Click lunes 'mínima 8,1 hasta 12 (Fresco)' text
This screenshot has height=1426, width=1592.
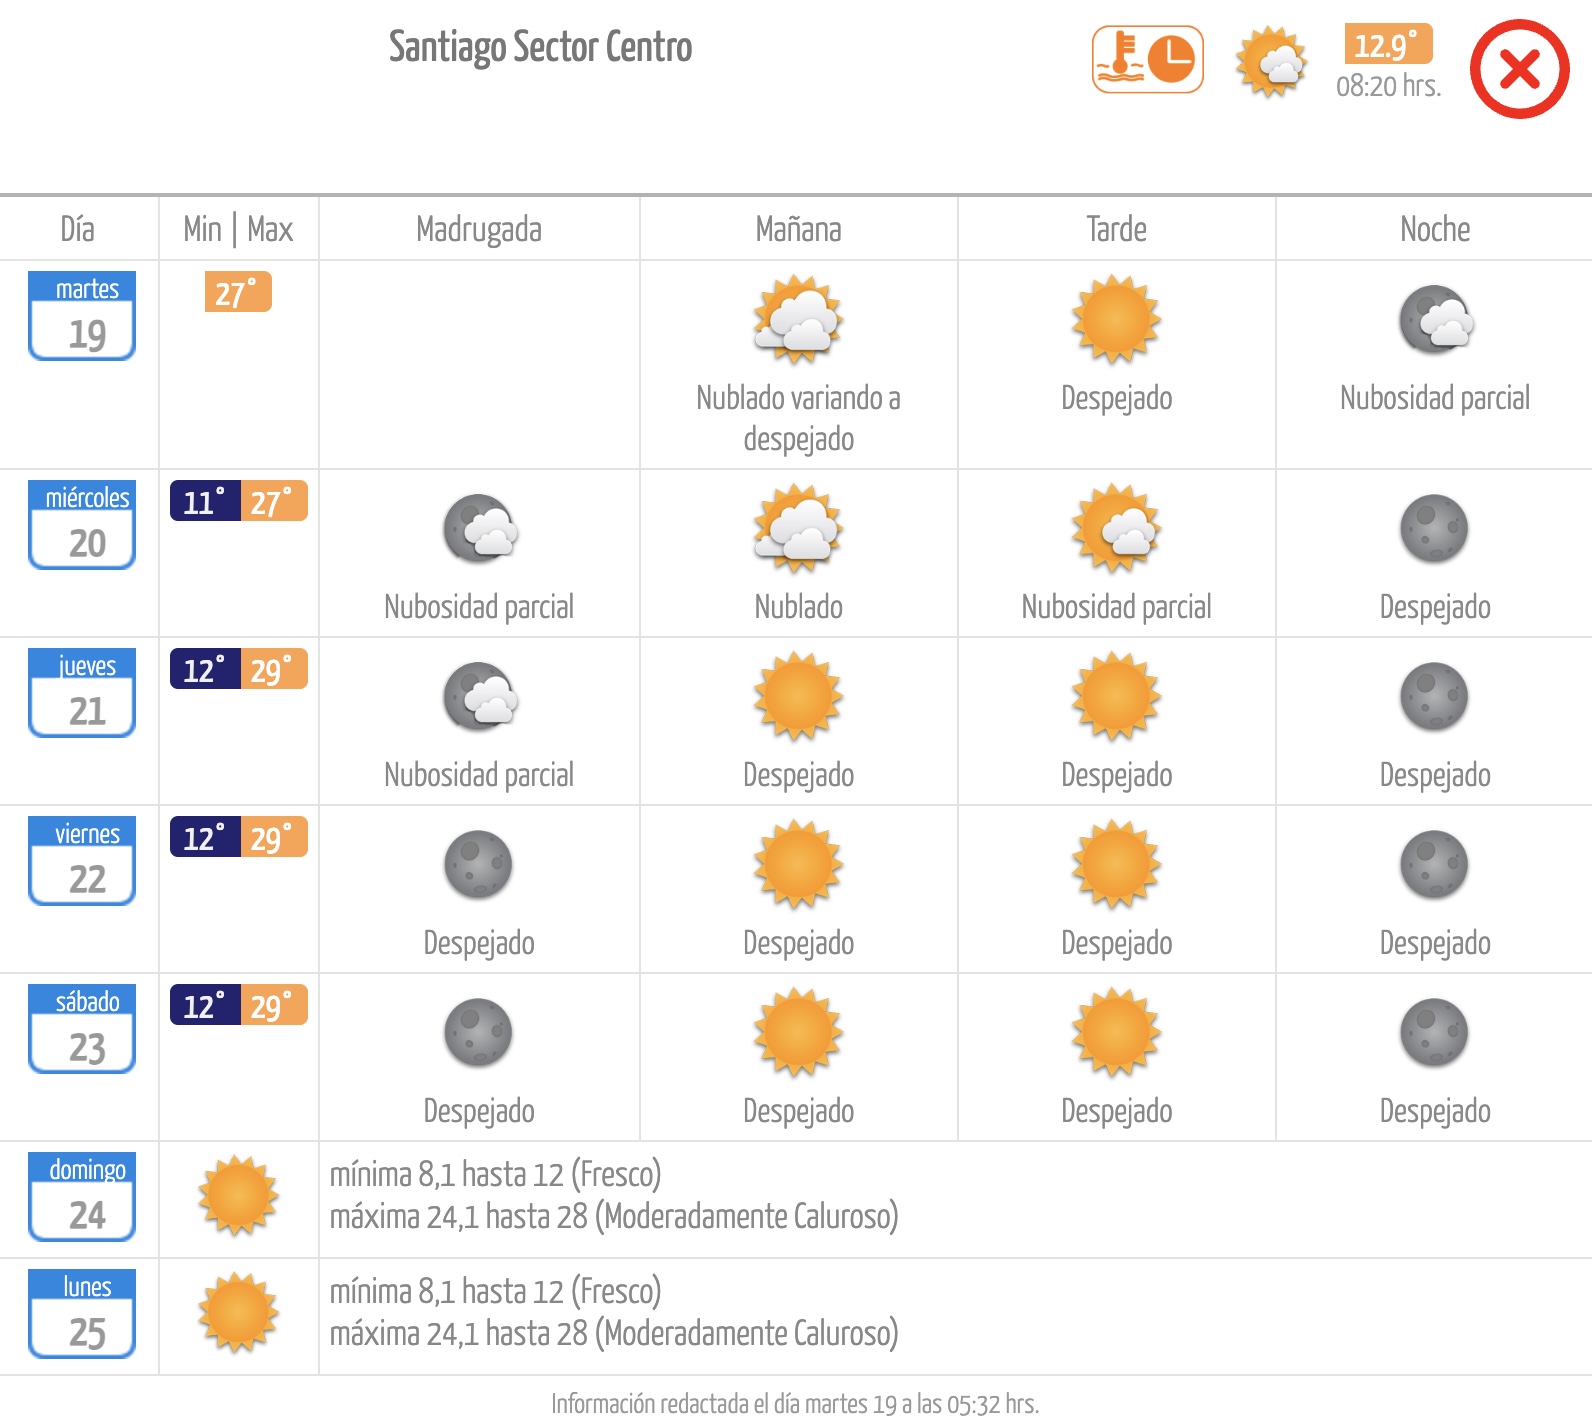click(x=496, y=1291)
